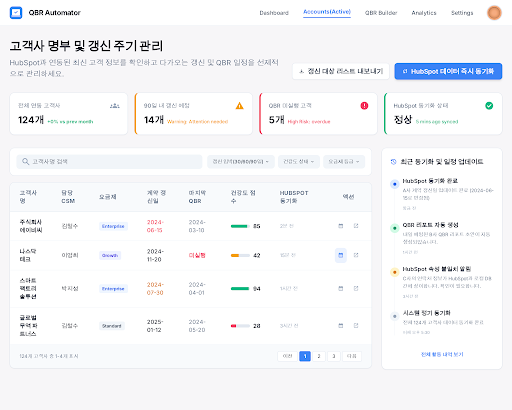Screen dimensions: 512x410
Task: Click the 나스닥 테크 customer name
Action: (28, 255)
